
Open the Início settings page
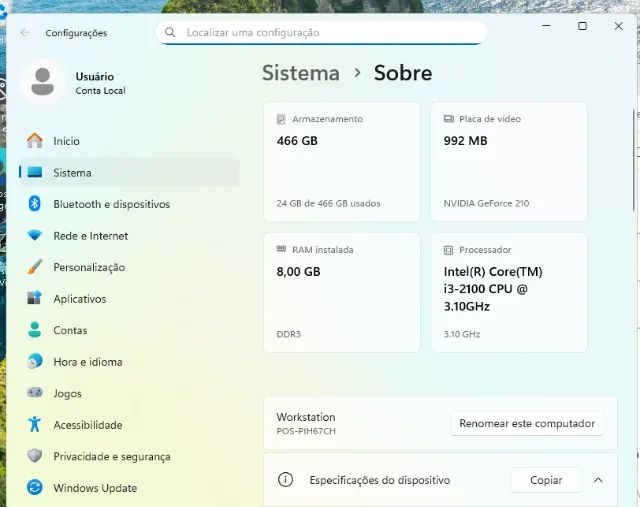pos(129,141)
